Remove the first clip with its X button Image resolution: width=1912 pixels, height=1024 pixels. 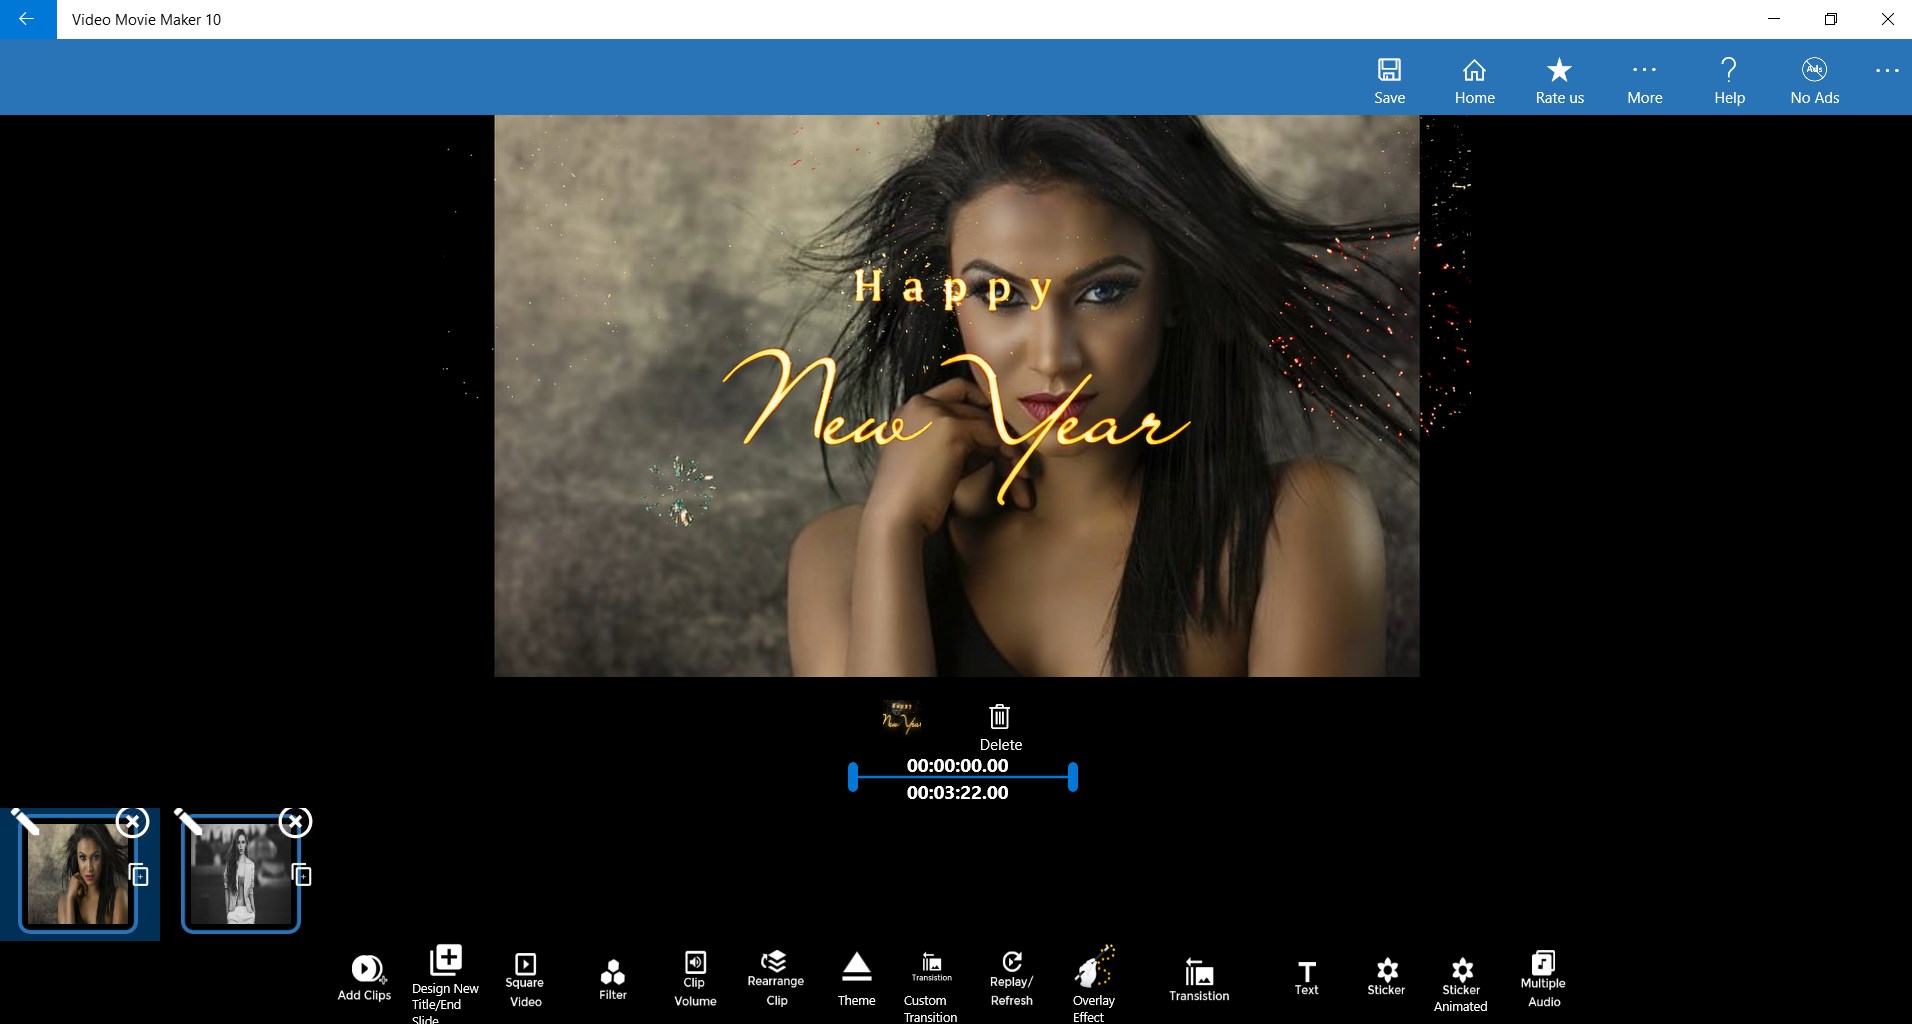click(x=132, y=822)
